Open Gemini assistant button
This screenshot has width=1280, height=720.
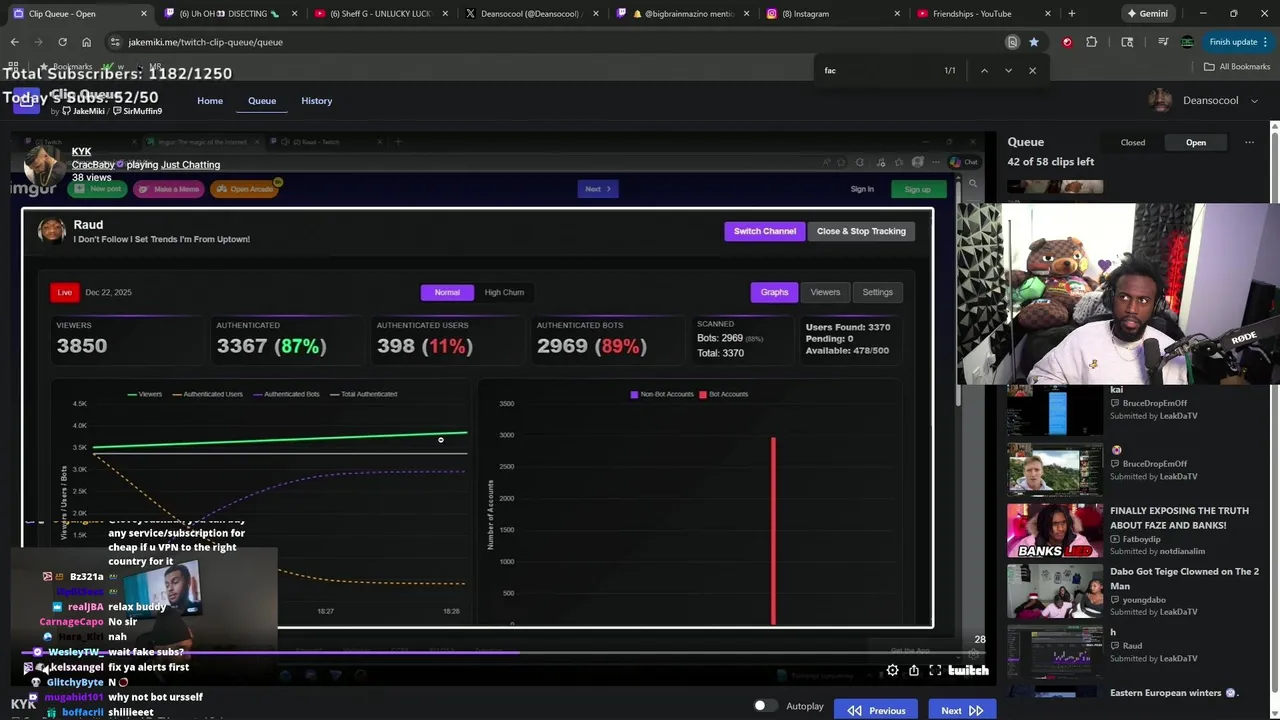[1147, 14]
